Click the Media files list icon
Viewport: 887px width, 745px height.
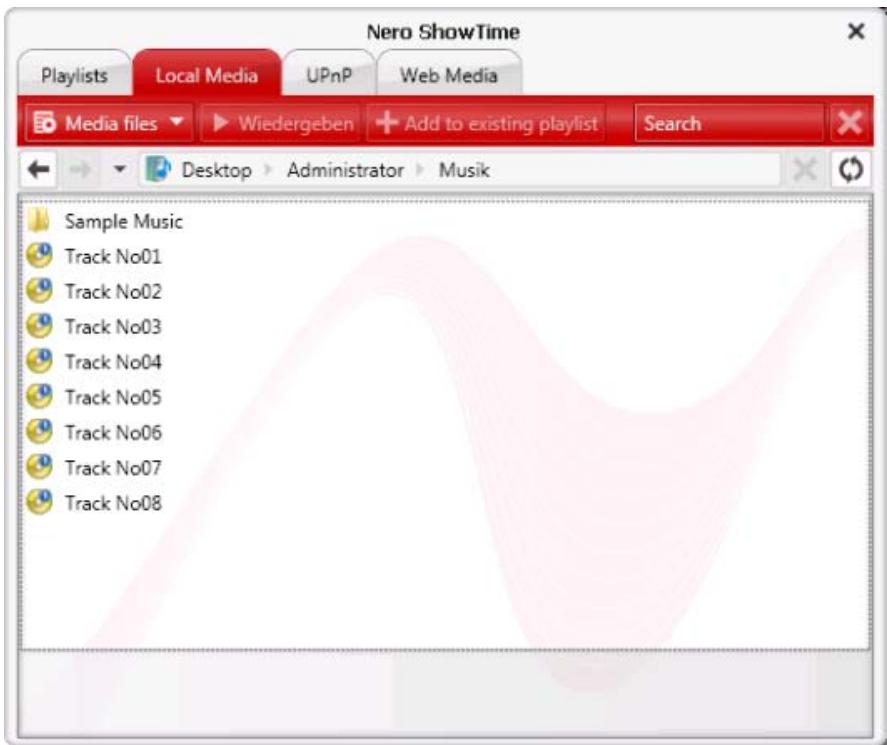click(45, 122)
